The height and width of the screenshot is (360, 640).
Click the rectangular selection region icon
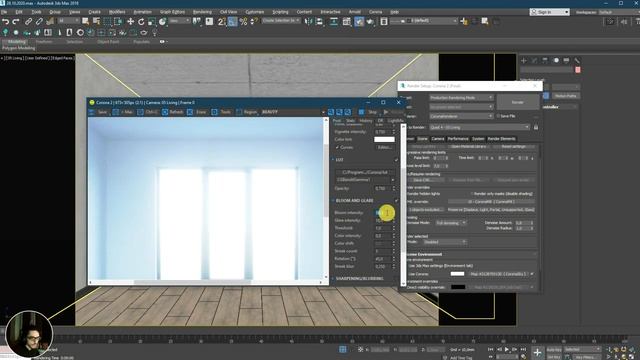pyautogui.click(x=107, y=21)
